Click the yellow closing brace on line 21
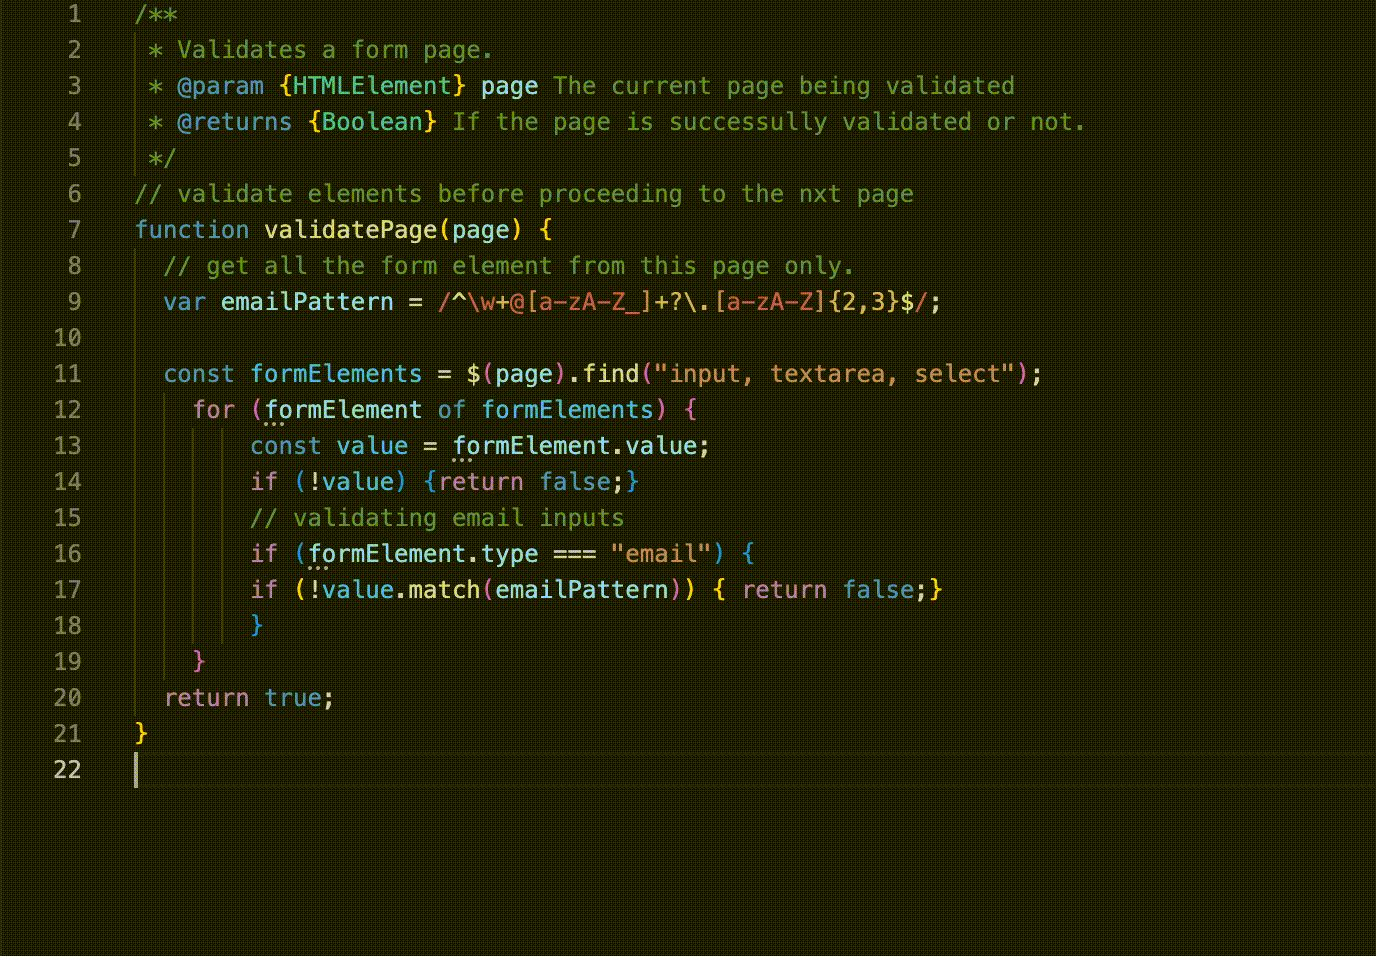 [141, 734]
